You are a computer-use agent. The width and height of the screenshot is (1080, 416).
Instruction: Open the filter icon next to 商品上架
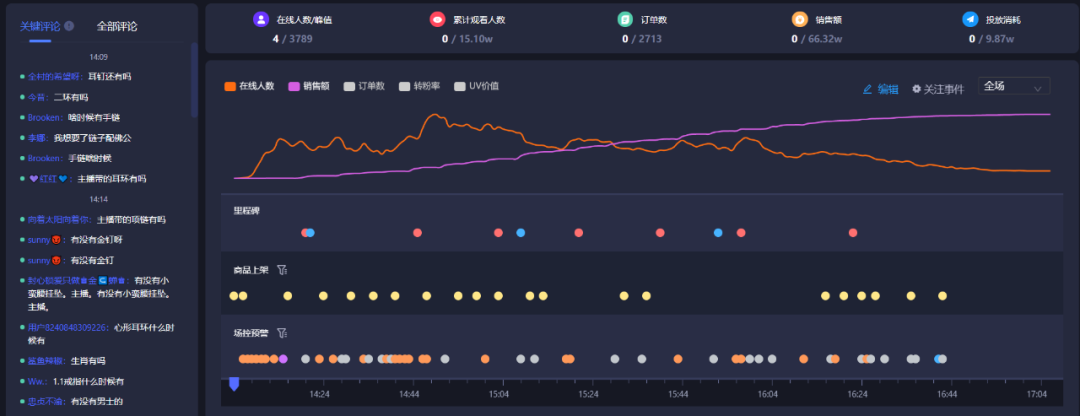tap(282, 270)
